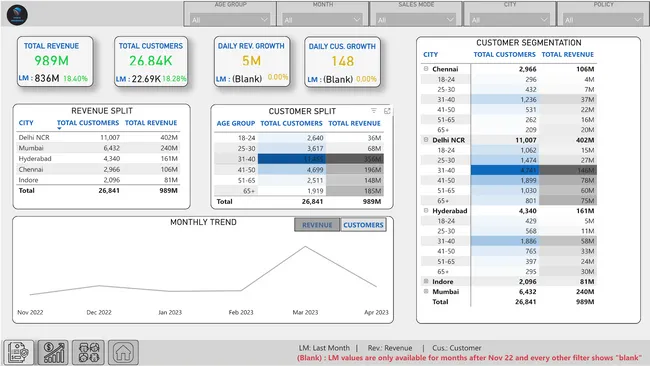
Task: Click the Nov 2022 axis label
Action: 30,312
